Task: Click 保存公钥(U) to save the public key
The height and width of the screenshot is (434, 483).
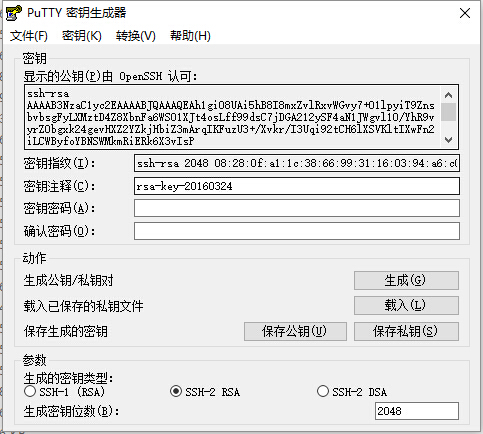Action: [x=295, y=331]
